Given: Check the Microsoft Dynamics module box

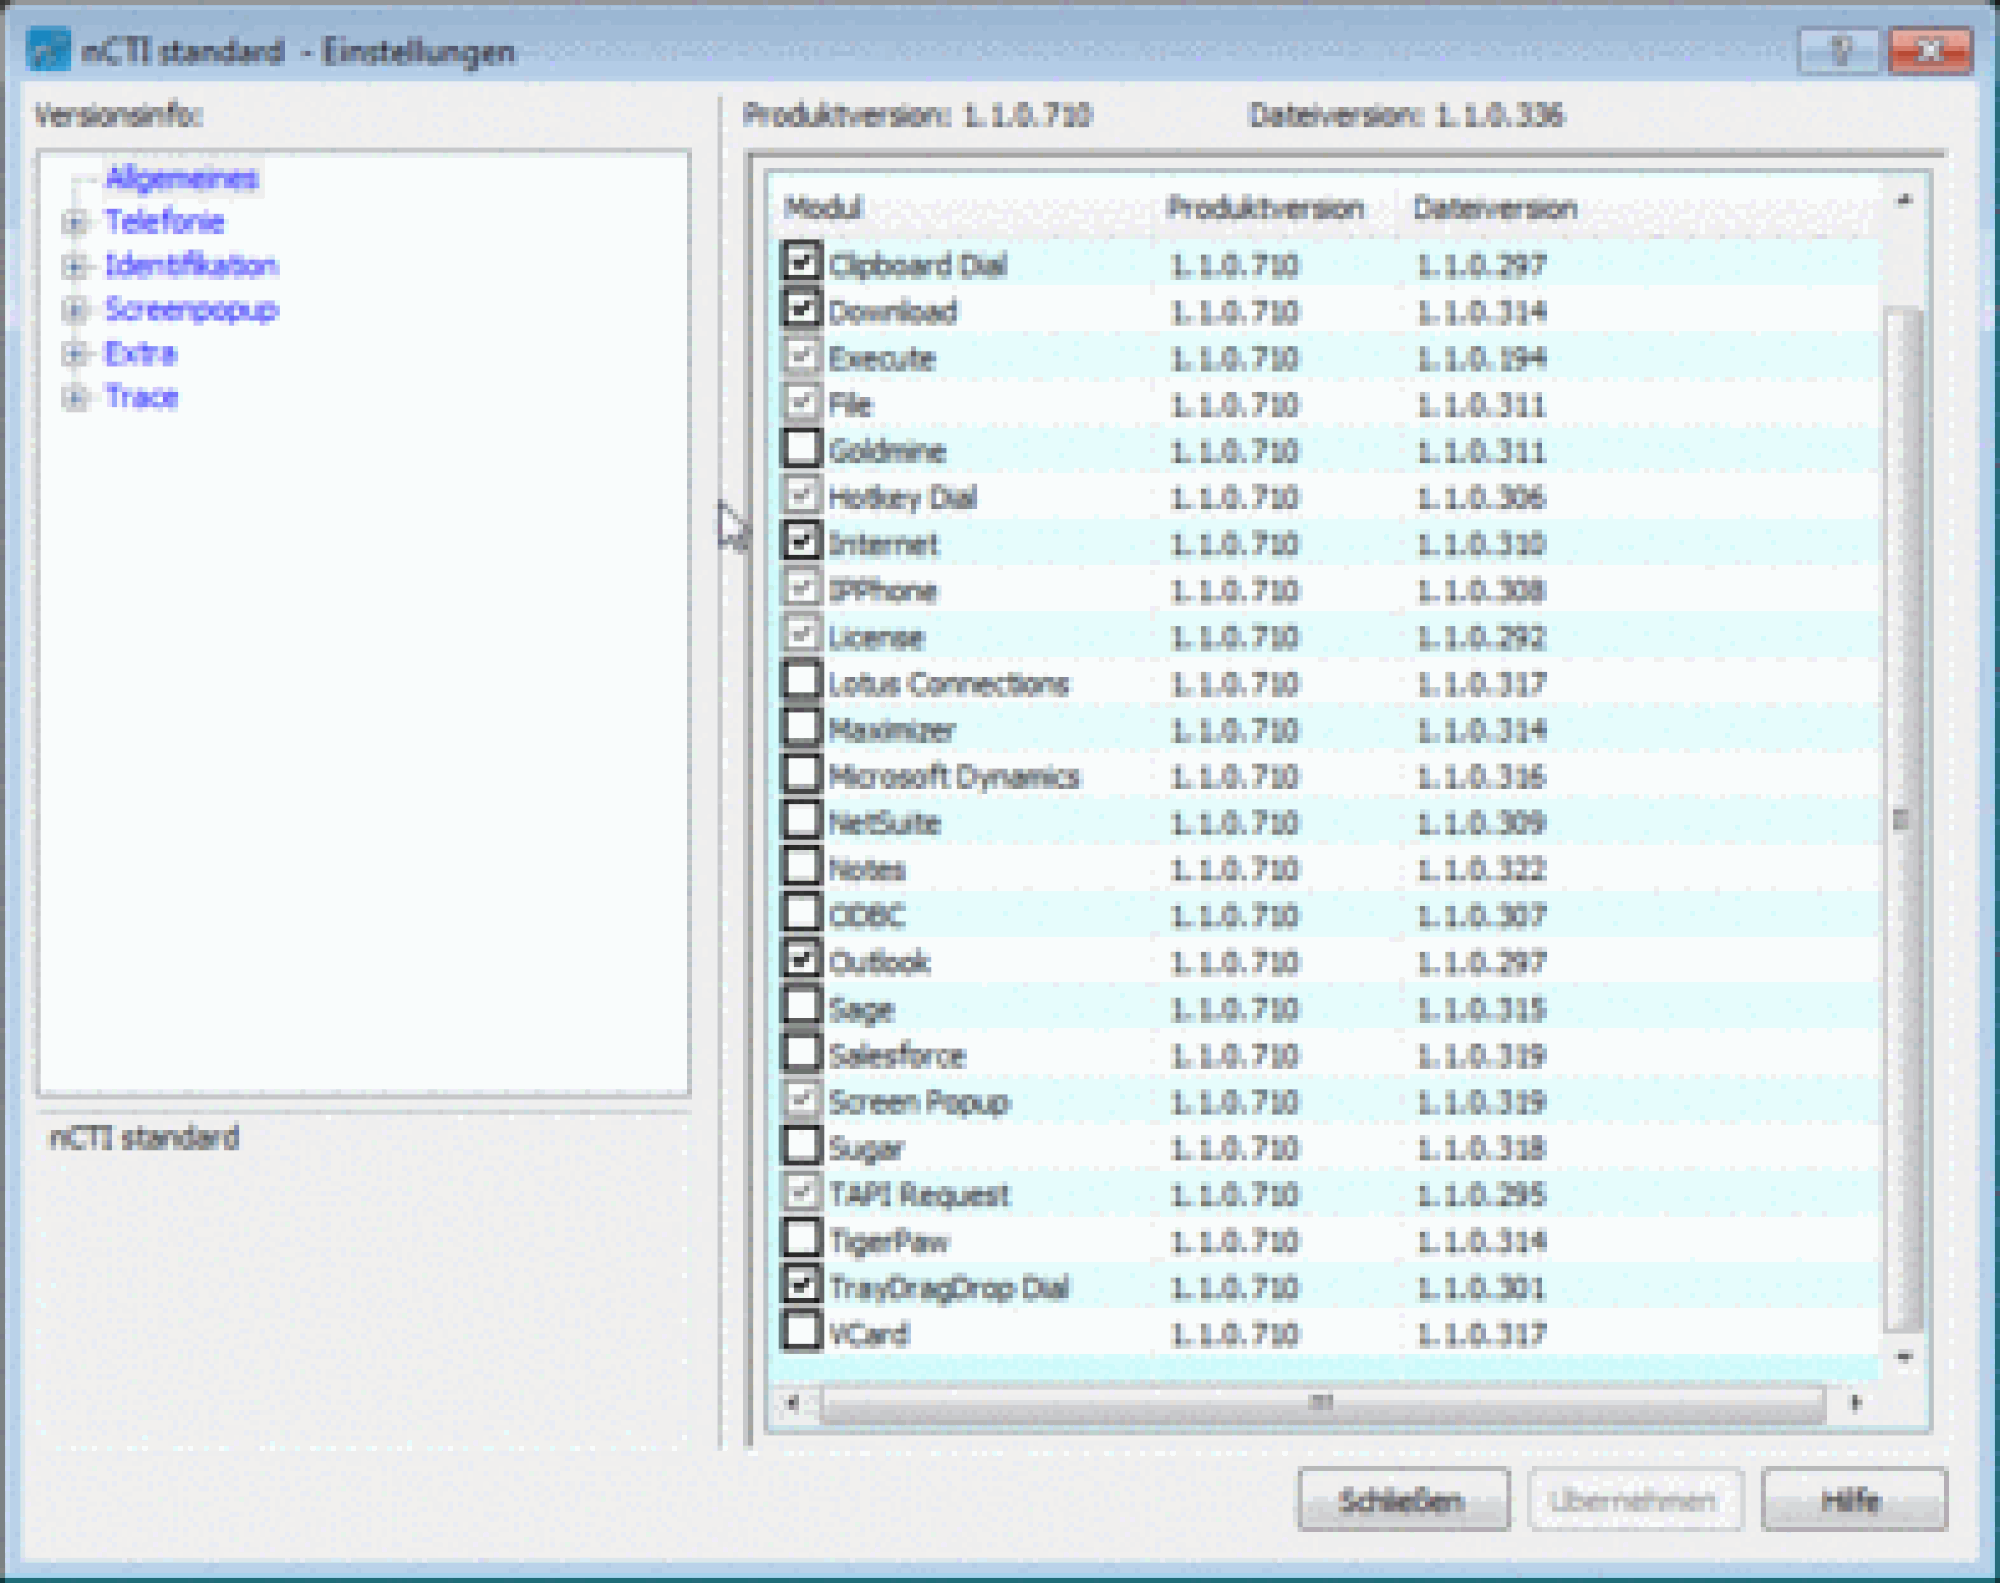Looking at the screenshot, I should tap(801, 775).
